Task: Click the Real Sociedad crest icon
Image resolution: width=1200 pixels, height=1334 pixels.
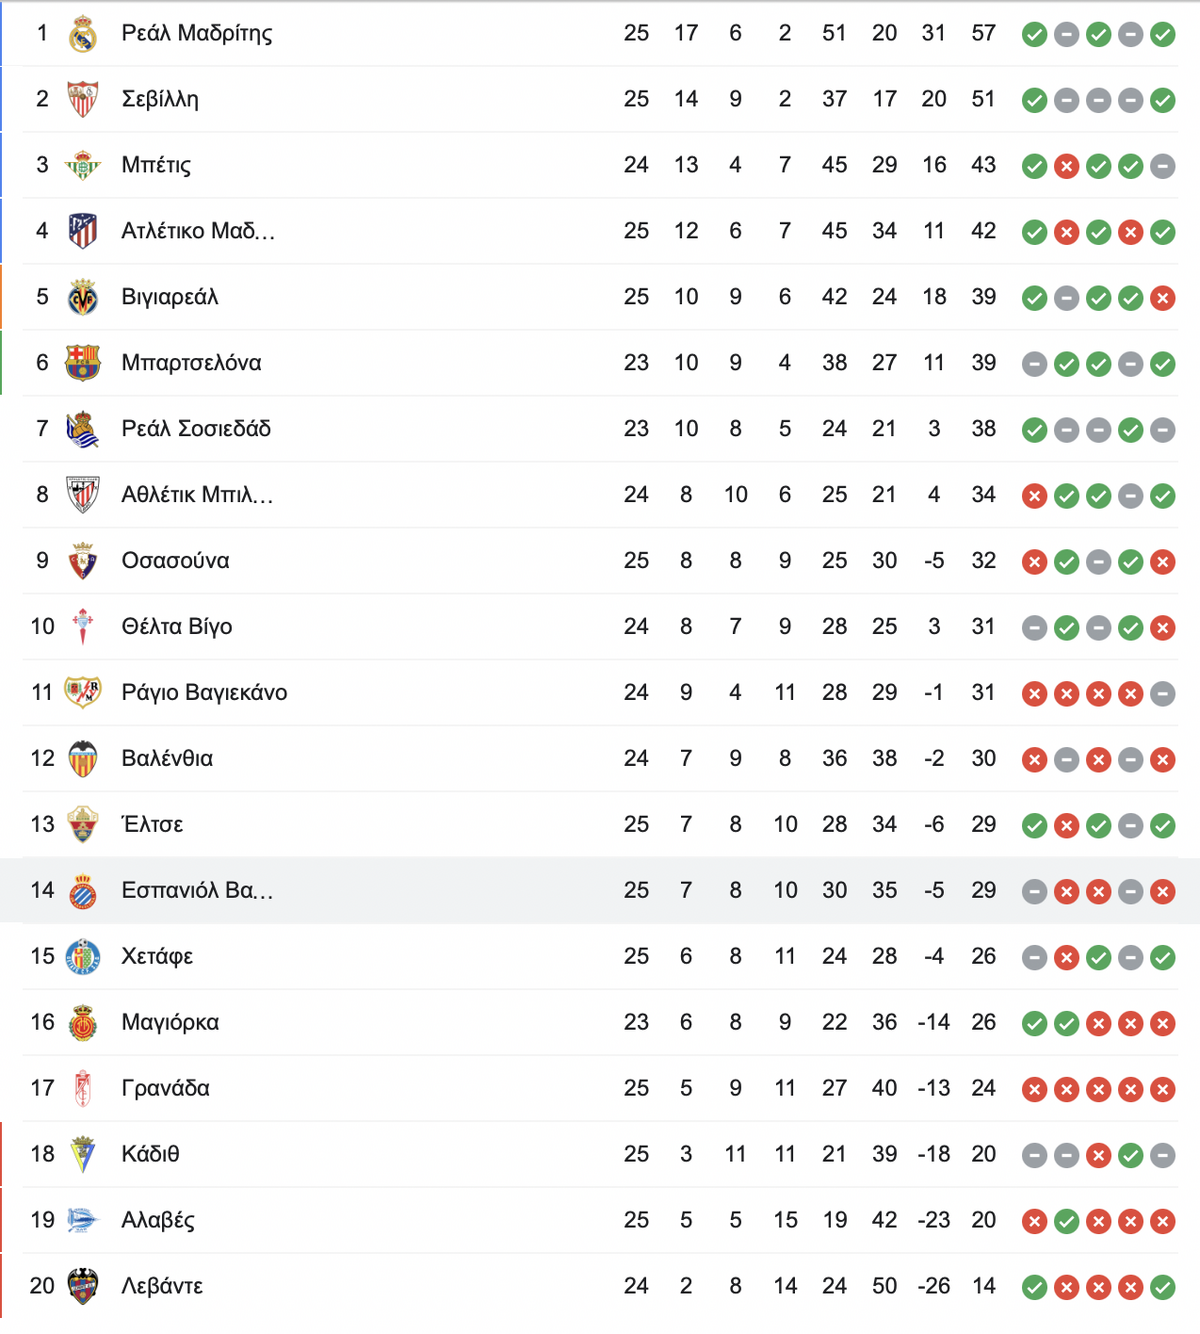Action: click(83, 429)
